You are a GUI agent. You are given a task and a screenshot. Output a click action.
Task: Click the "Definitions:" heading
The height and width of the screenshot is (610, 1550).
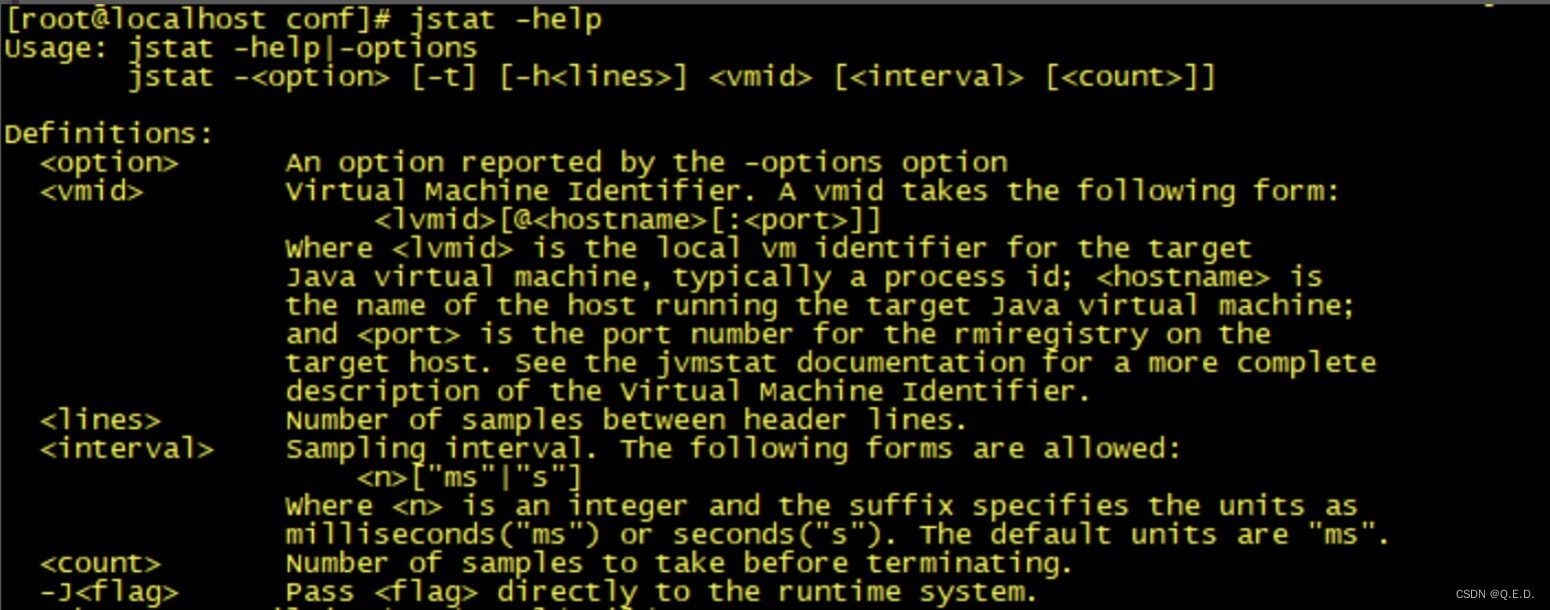[x=109, y=134]
